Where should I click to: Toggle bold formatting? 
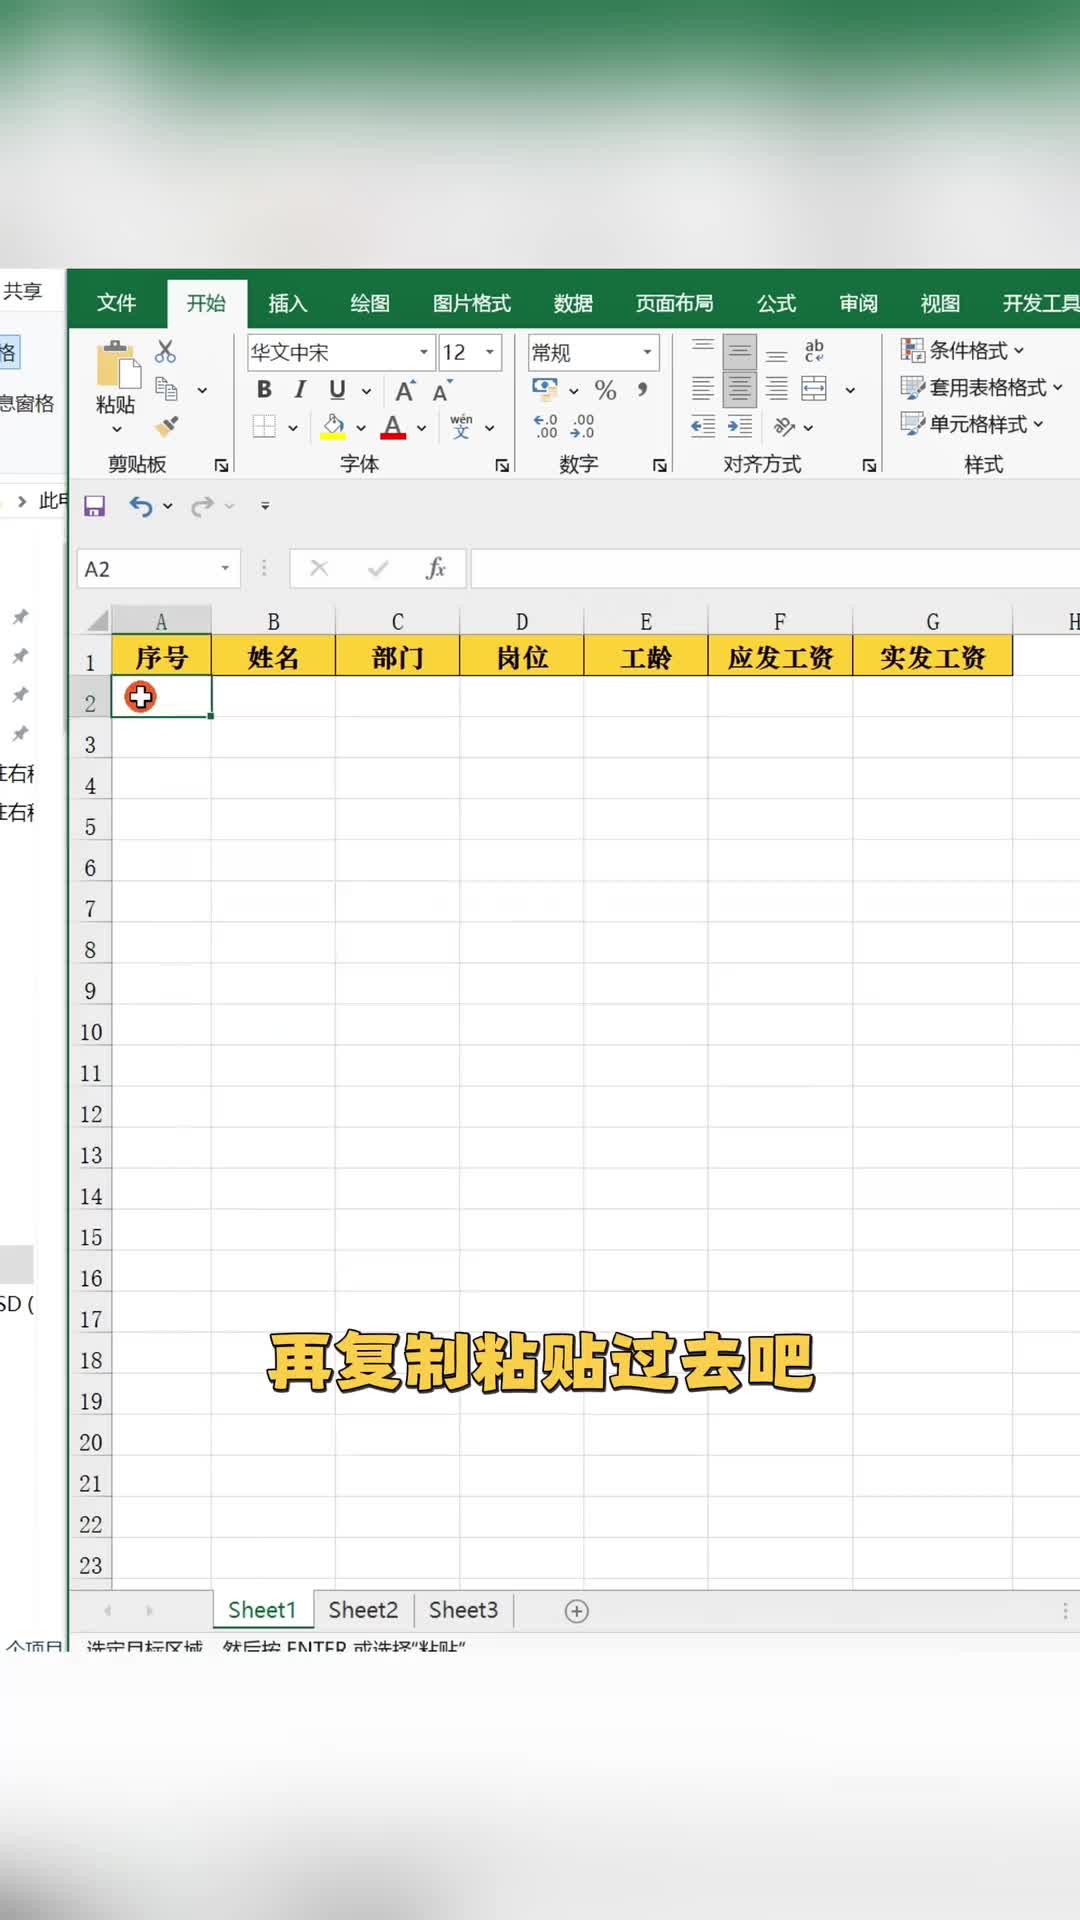pyautogui.click(x=264, y=390)
